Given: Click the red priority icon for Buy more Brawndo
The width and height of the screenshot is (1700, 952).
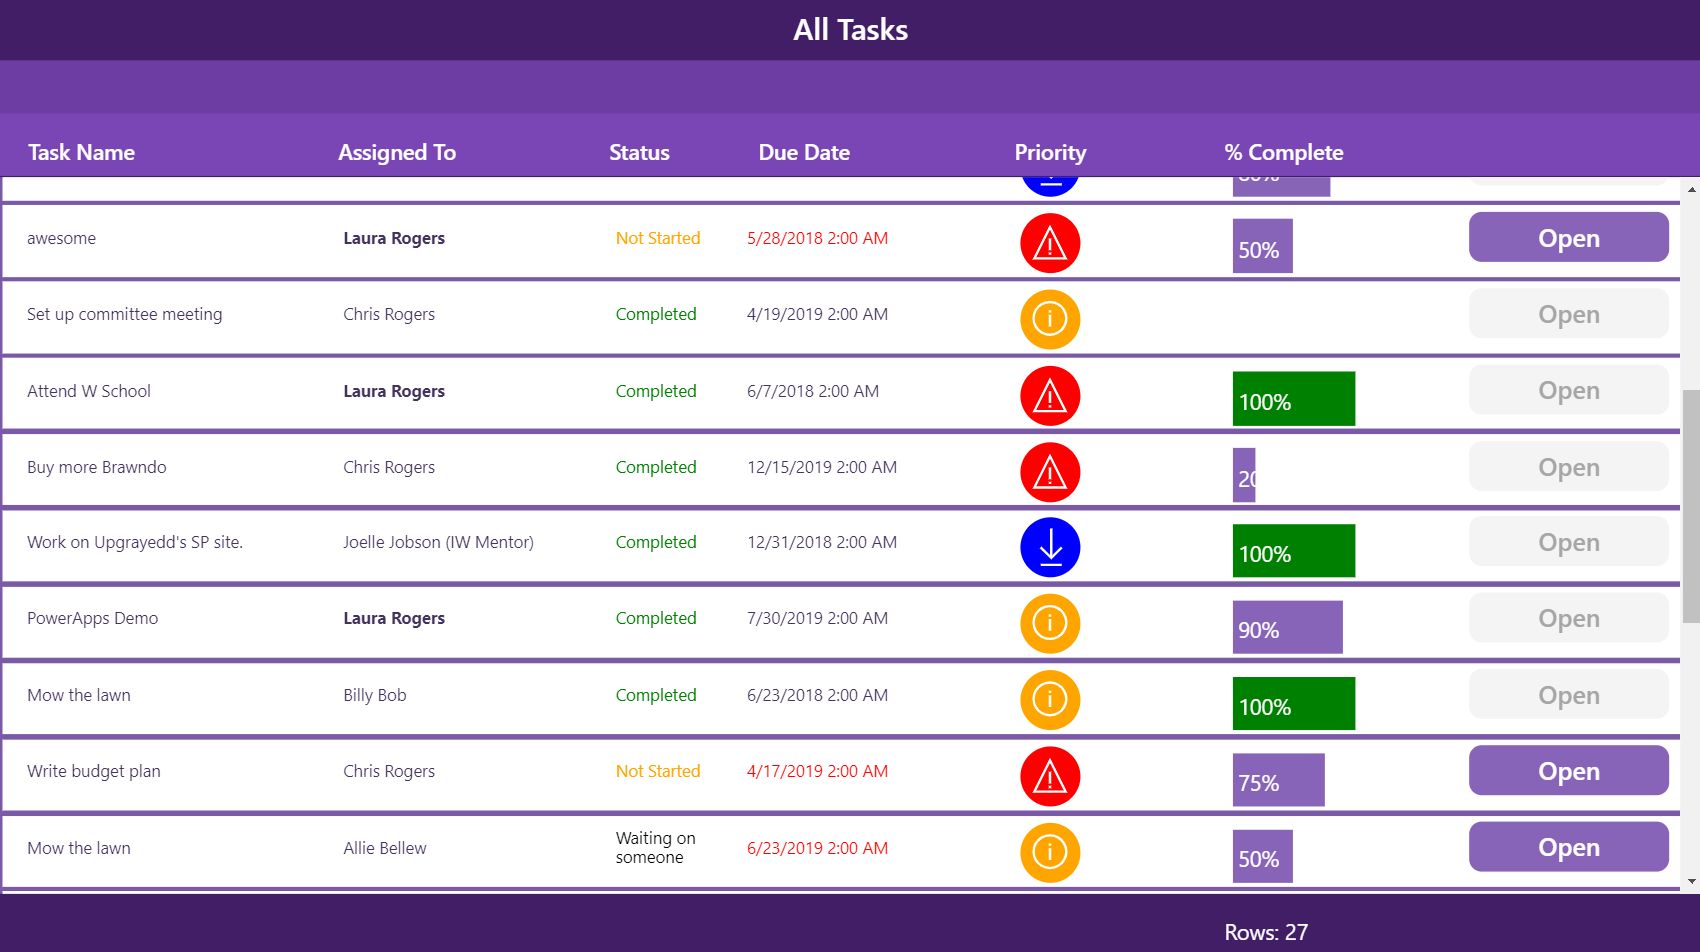Looking at the screenshot, I should pyautogui.click(x=1050, y=471).
